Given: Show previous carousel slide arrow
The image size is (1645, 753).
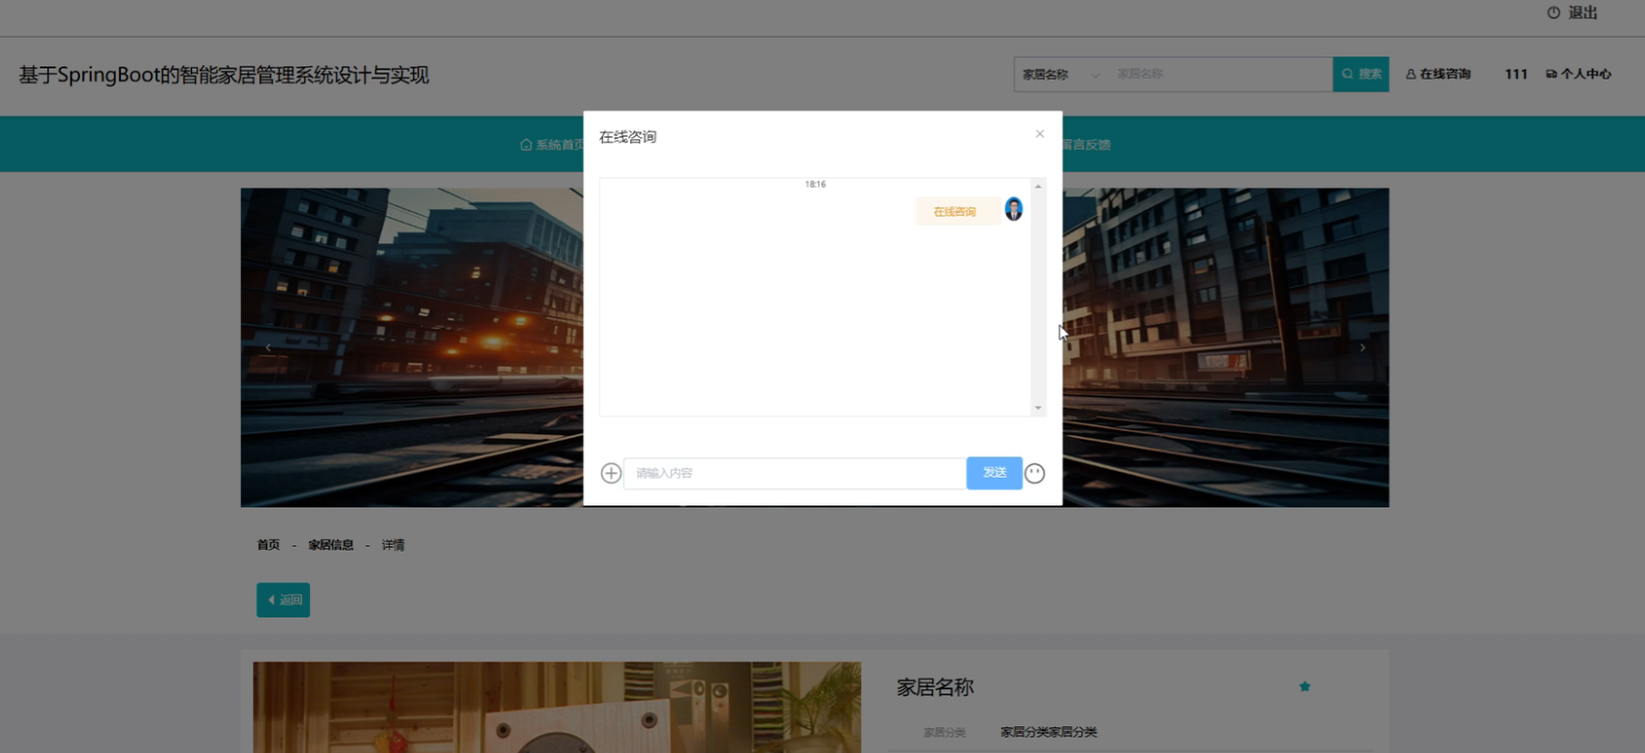Looking at the screenshot, I should (x=268, y=347).
